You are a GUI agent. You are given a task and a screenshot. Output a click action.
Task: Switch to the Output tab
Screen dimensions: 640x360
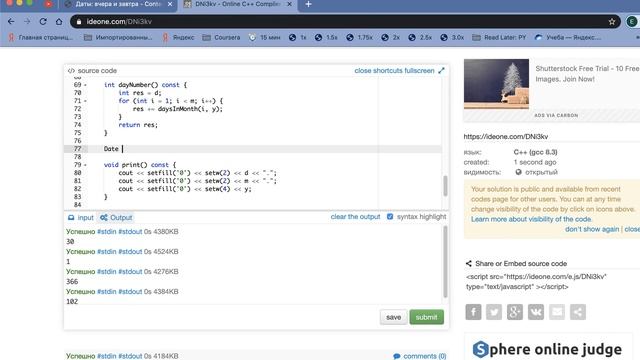(x=117, y=218)
